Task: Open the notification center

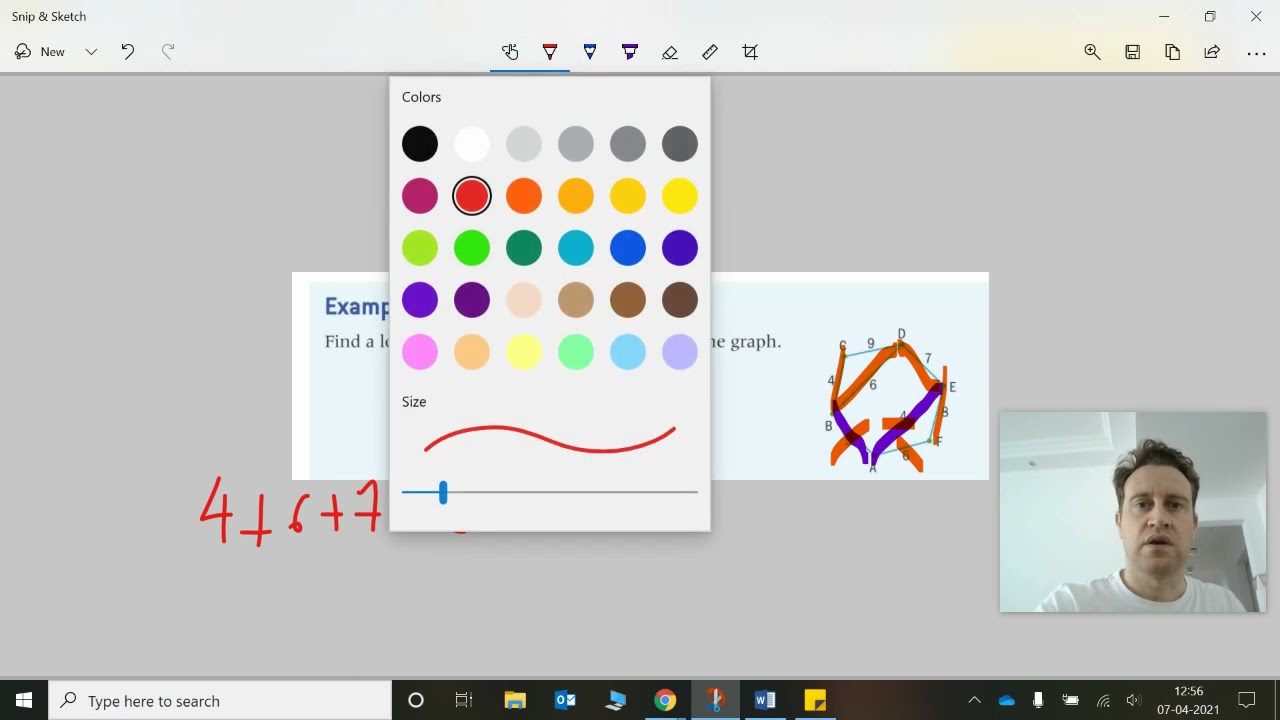Action: [1247, 701]
